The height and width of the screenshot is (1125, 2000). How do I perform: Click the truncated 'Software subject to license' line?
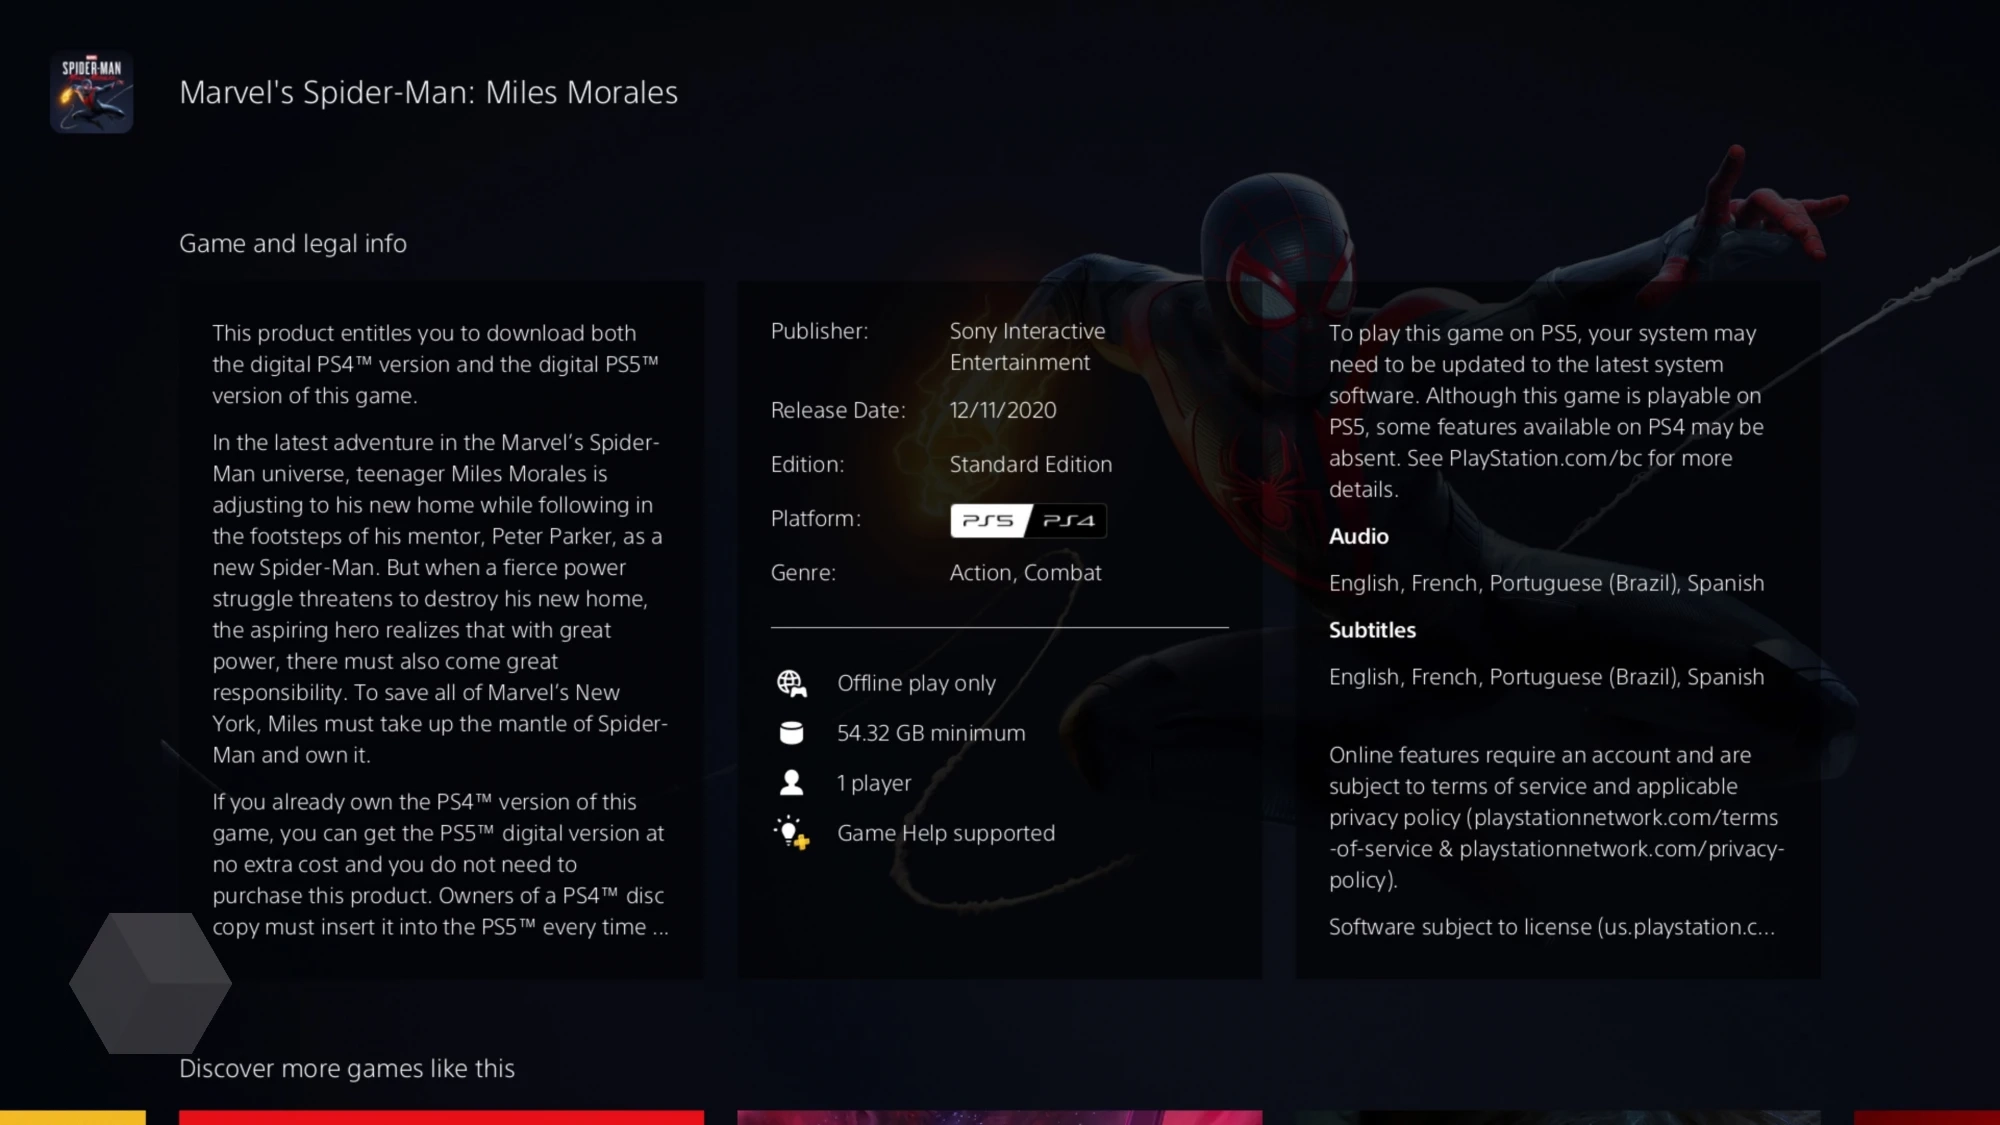pos(1552,927)
